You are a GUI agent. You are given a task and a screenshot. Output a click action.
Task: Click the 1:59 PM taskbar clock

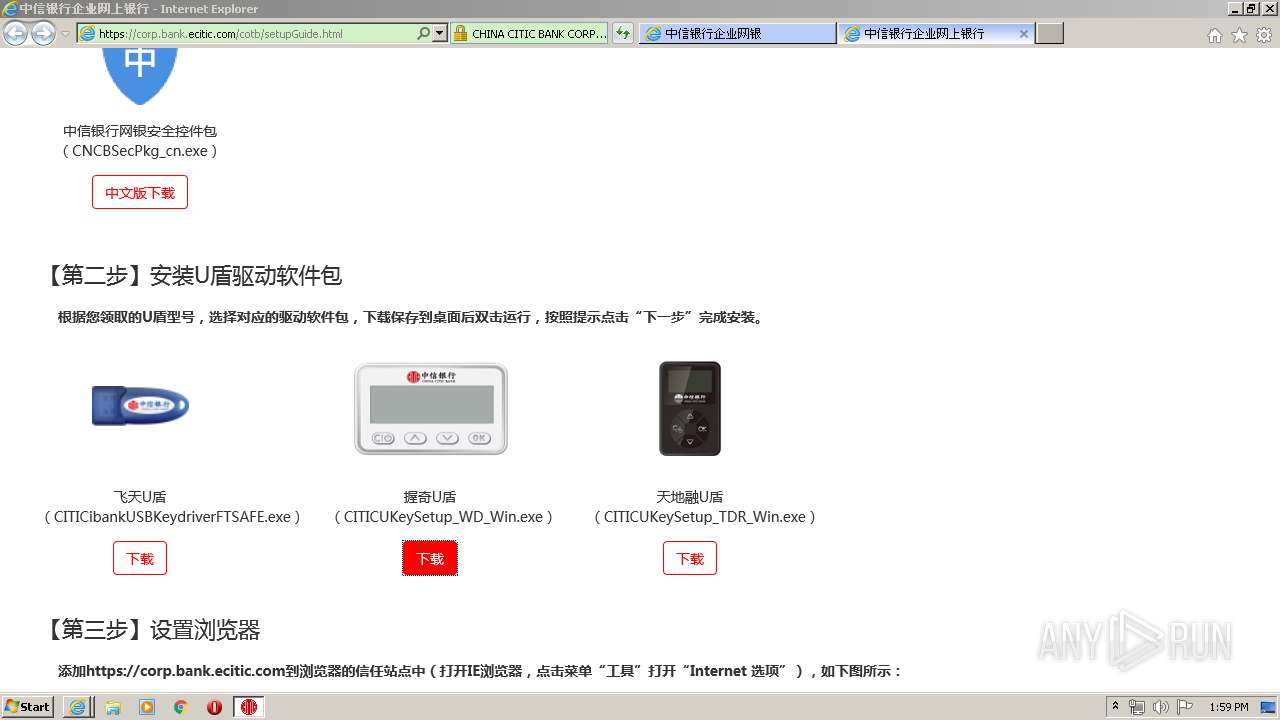[x=1229, y=707]
